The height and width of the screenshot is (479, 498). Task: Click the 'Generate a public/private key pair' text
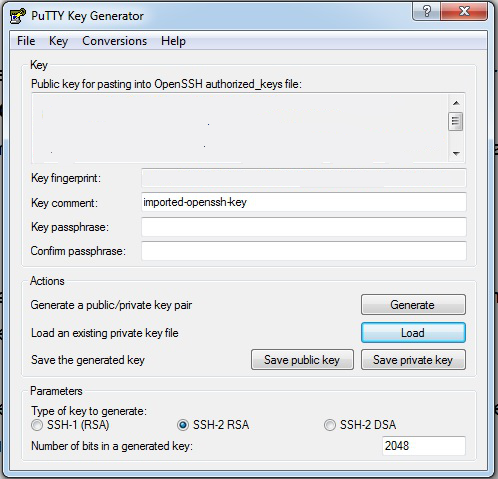pyautogui.click(x=111, y=305)
